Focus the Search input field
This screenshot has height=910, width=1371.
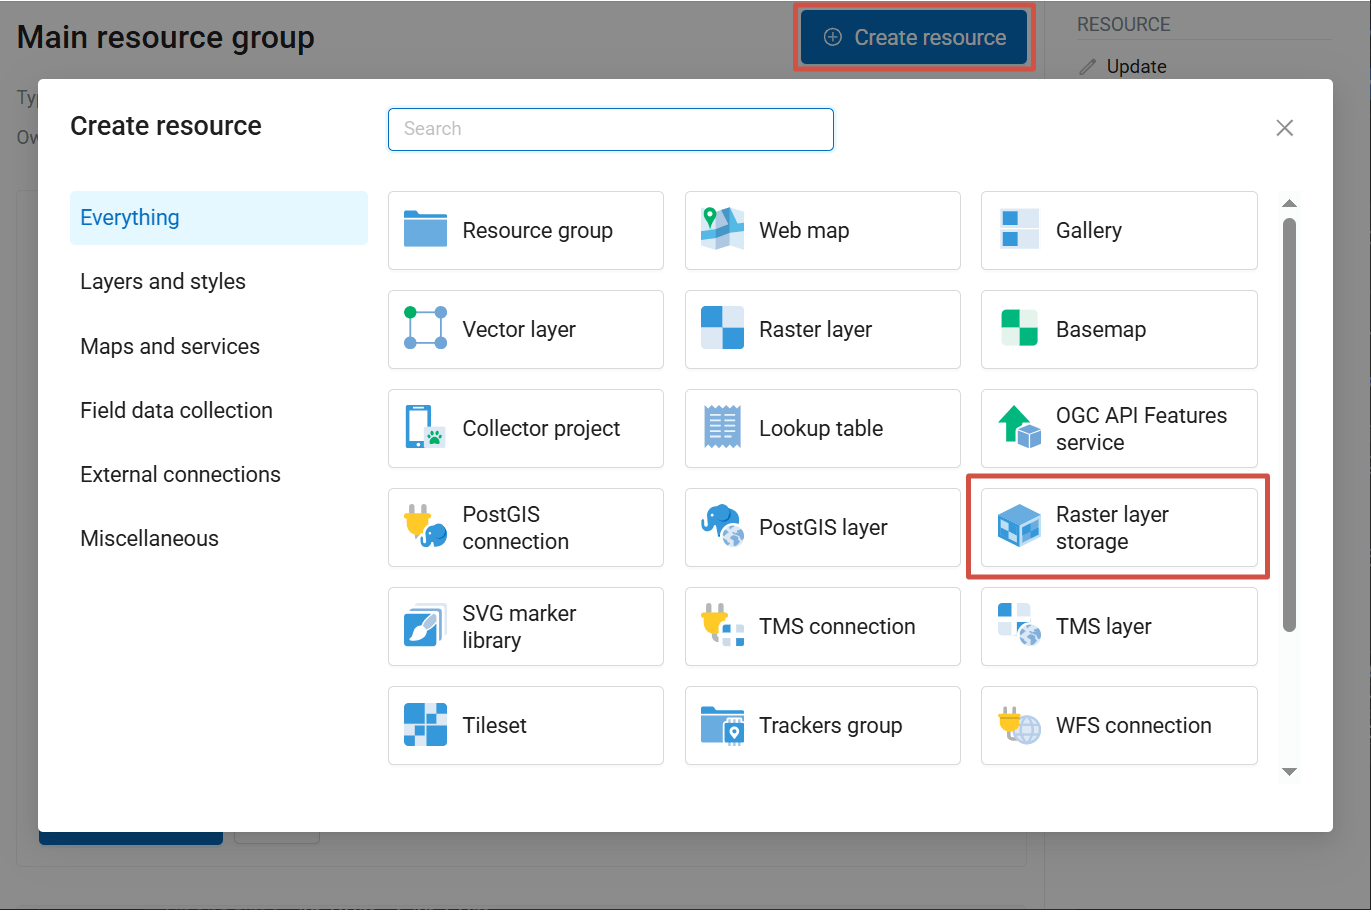point(610,129)
